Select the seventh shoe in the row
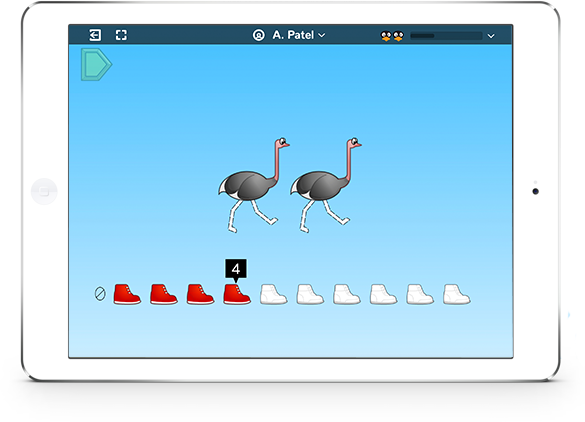585x422 pixels. tap(346, 294)
